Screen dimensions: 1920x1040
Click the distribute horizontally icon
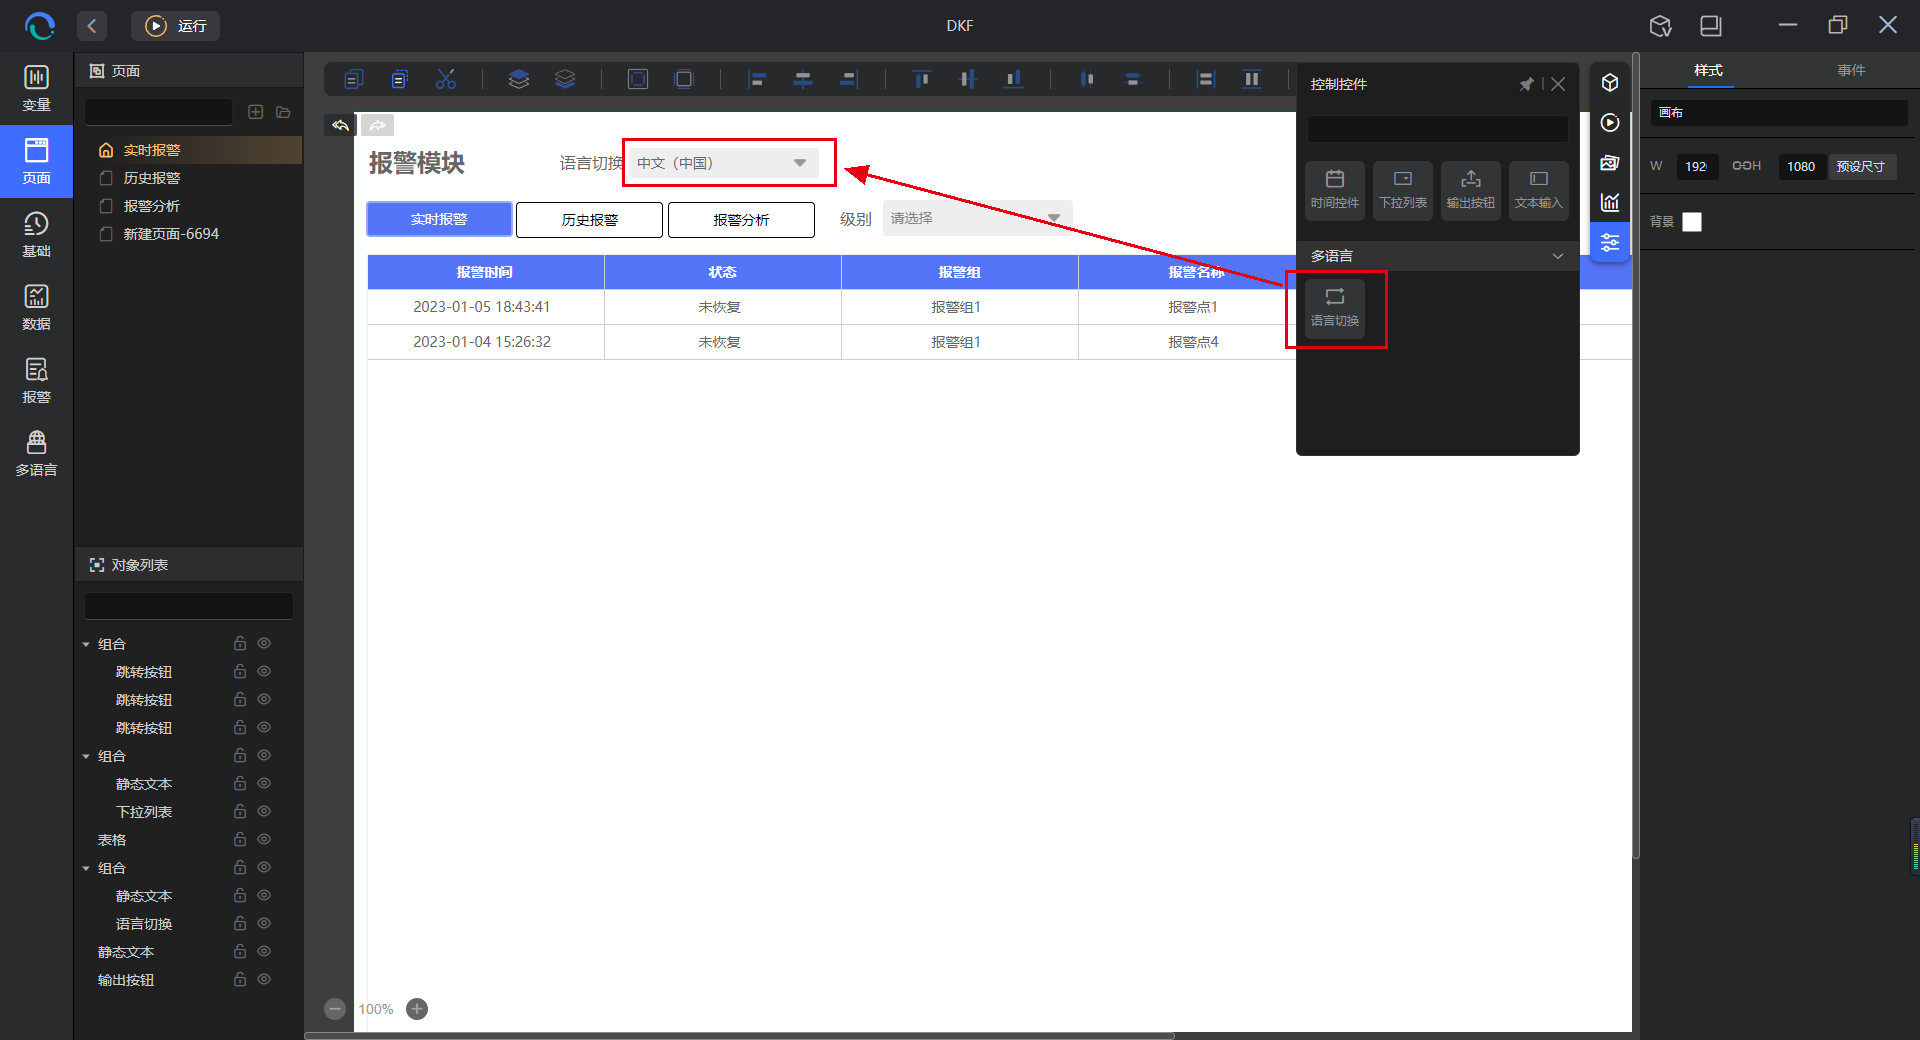click(1087, 79)
